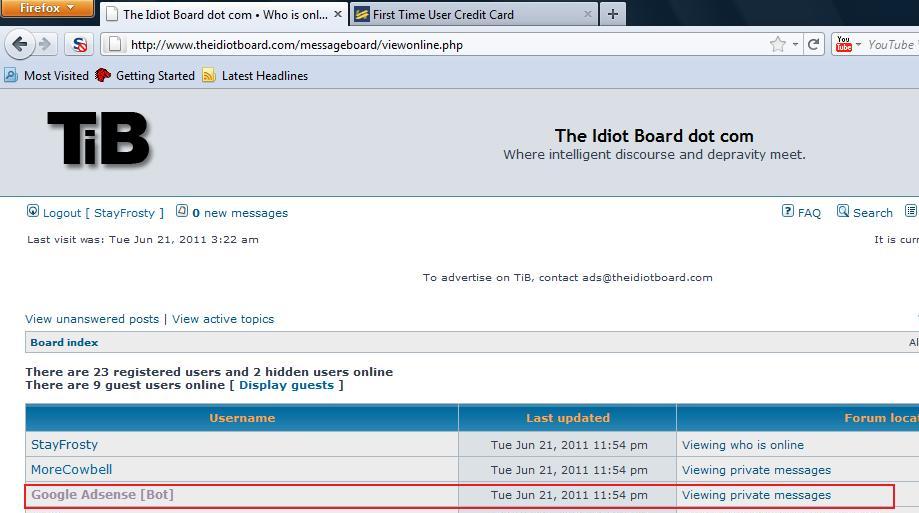
Task: Click the Google Adsense [Bot] username
Action: pyautogui.click(x=103, y=494)
